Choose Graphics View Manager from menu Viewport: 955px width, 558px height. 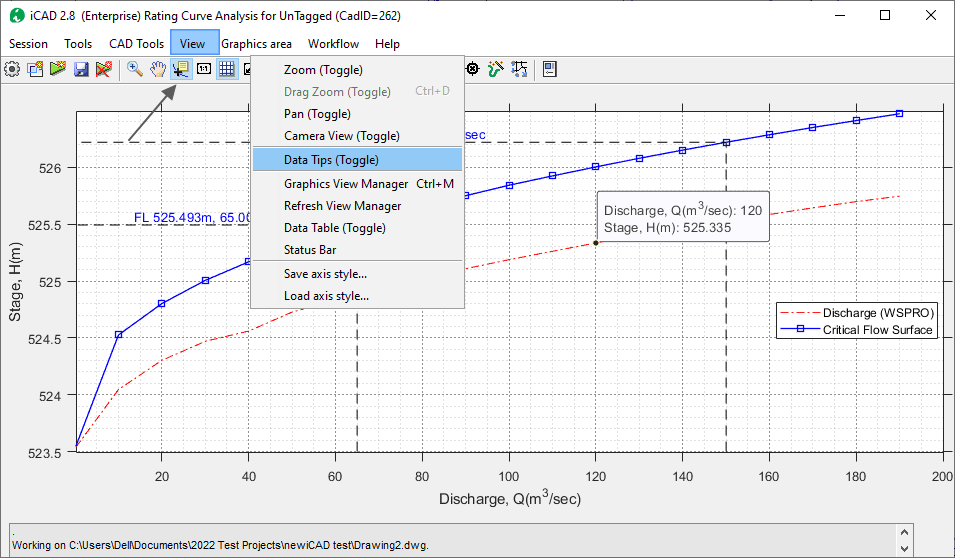346,184
